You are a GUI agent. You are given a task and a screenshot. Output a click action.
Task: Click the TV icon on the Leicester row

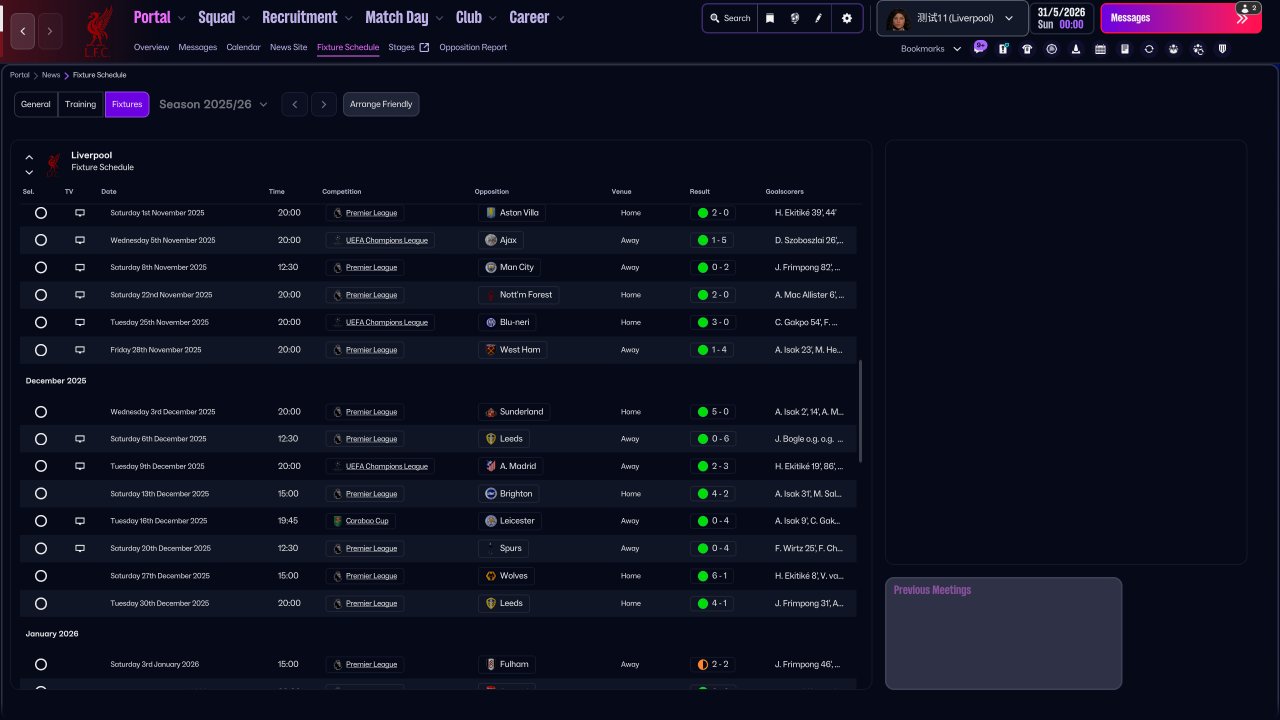[x=80, y=521]
